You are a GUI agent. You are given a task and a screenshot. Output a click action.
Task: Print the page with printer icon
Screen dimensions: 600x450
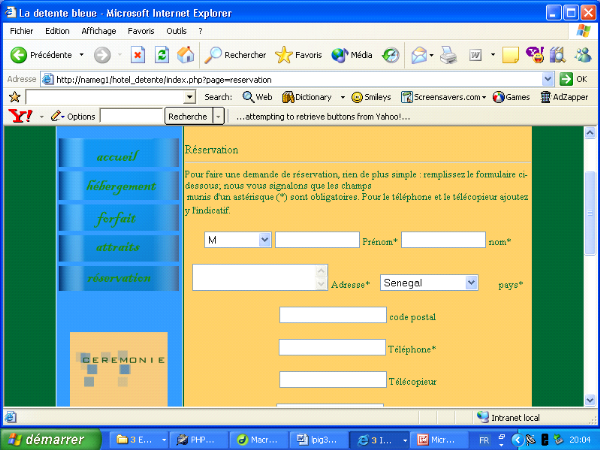point(448,55)
